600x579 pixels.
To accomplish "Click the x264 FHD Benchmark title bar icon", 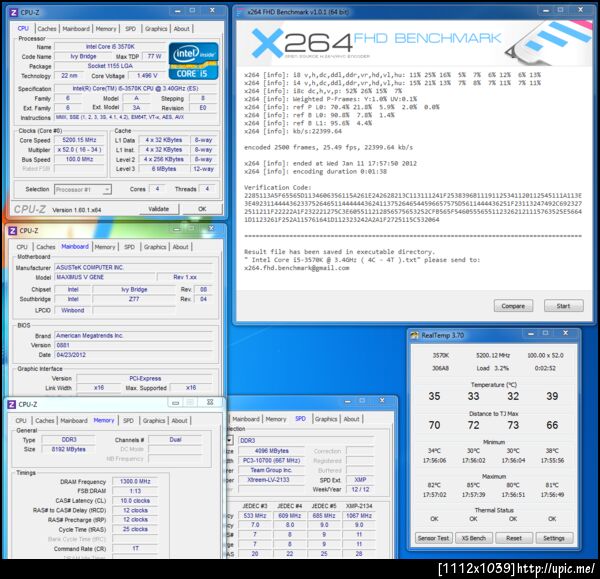I will point(240,12).
